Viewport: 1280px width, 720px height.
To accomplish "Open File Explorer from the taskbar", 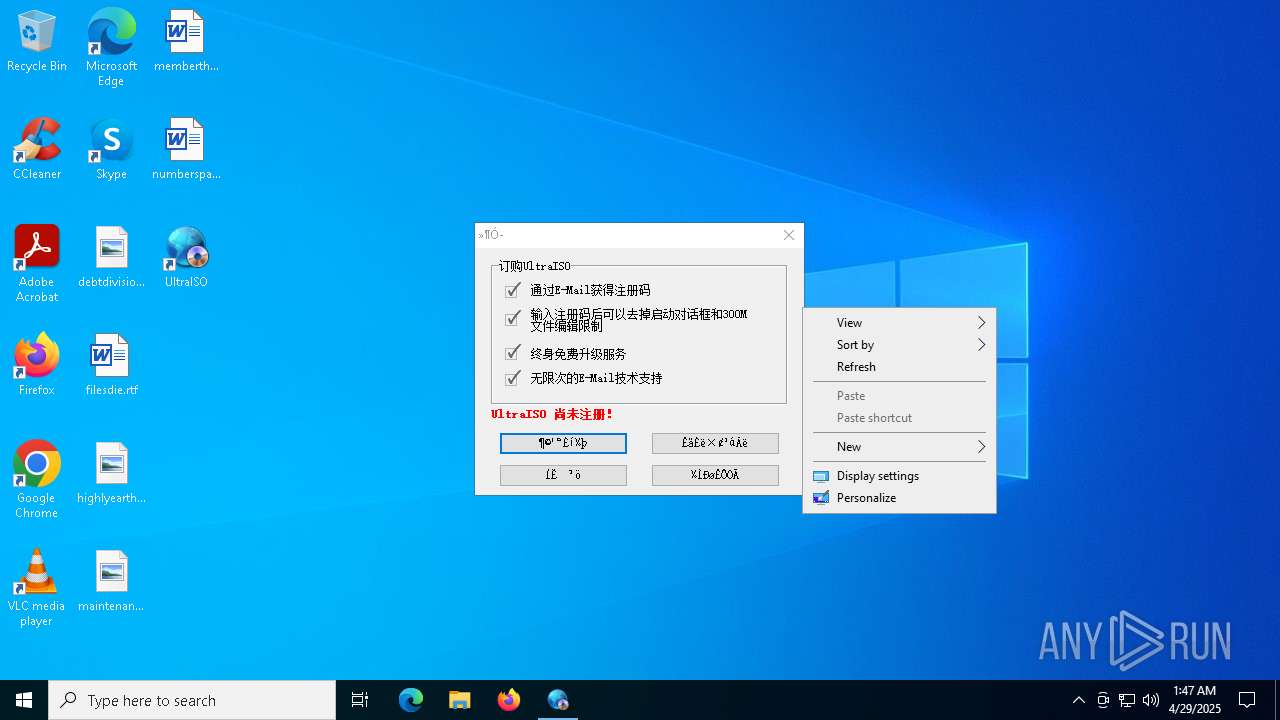I will pyautogui.click(x=460, y=700).
